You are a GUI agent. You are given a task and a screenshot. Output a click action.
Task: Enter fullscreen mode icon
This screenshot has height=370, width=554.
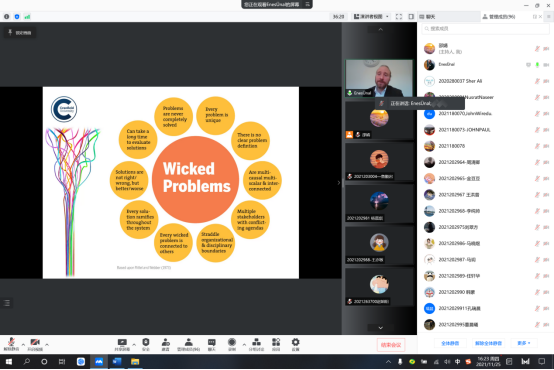pos(399,17)
